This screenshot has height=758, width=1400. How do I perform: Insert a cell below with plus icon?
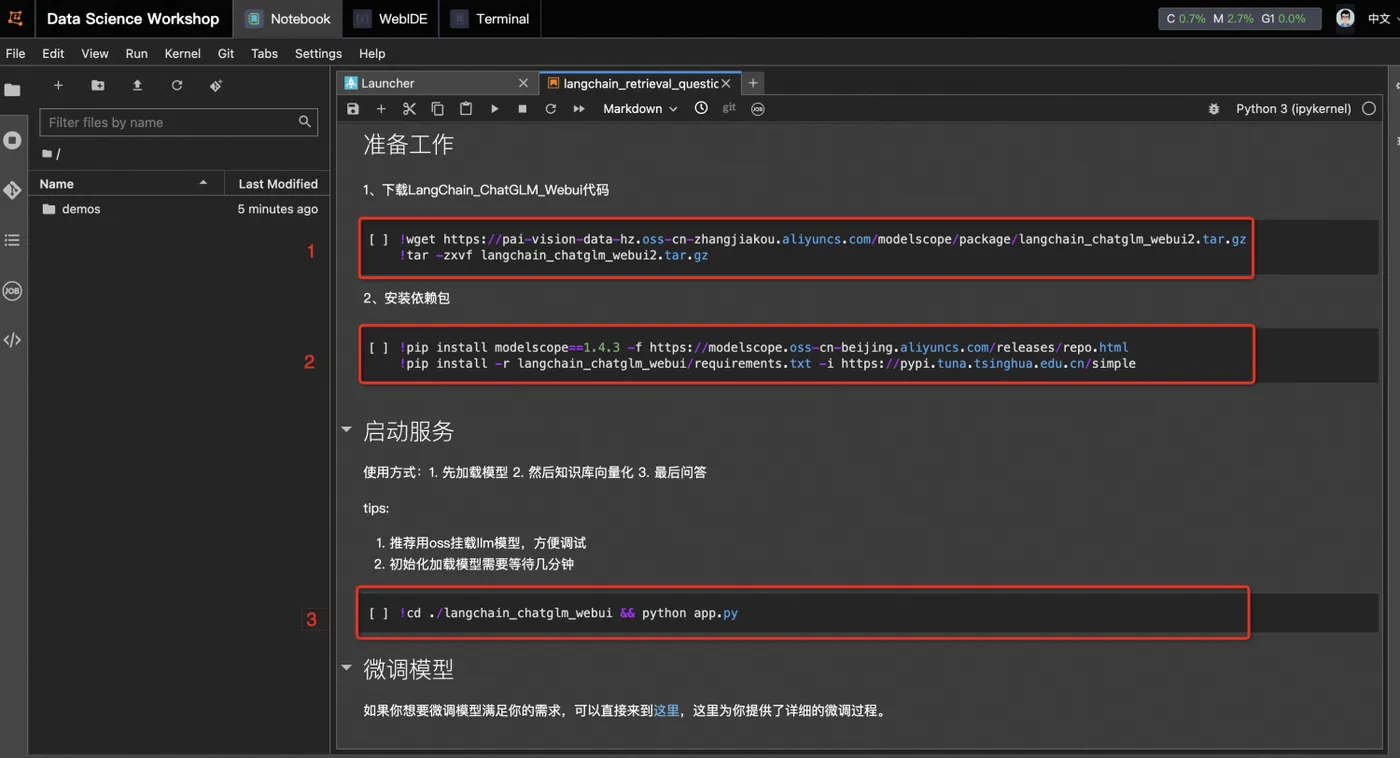381,109
